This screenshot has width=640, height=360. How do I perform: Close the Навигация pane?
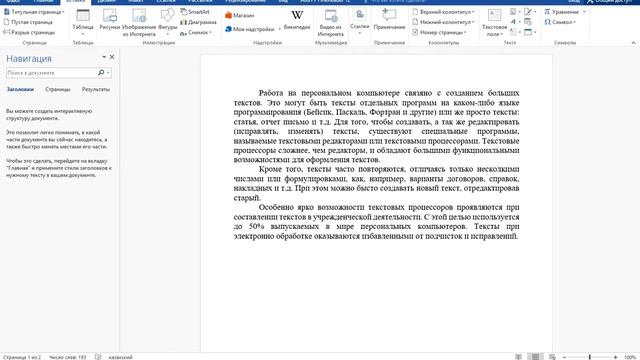pos(112,57)
